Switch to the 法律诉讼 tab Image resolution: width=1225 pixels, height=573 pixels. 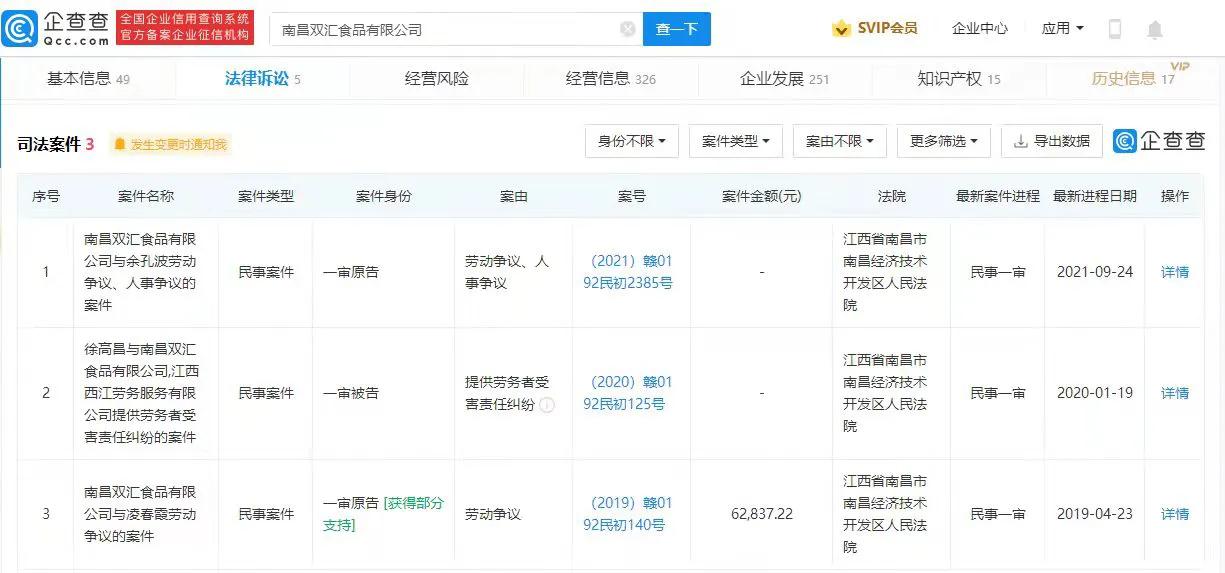(x=262, y=79)
